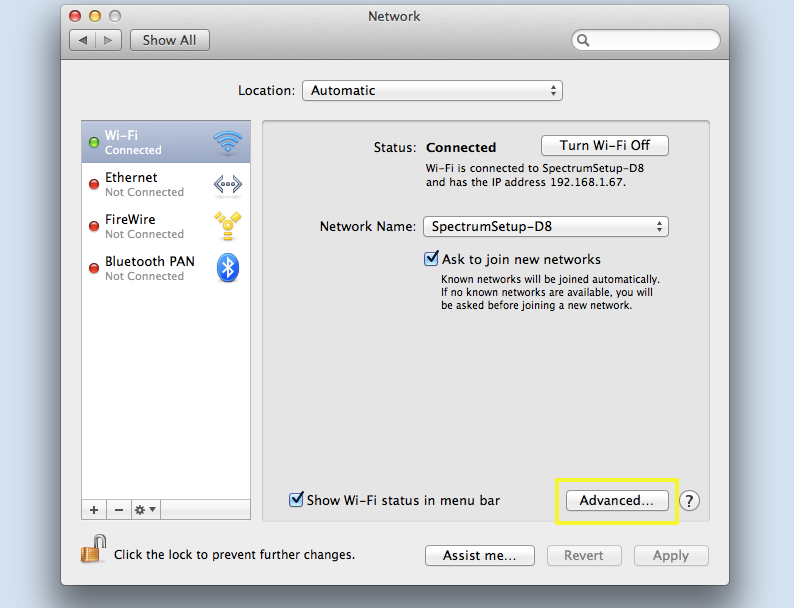Click the Connected status text
This screenshot has height=608, width=794.
tap(461, 147)
